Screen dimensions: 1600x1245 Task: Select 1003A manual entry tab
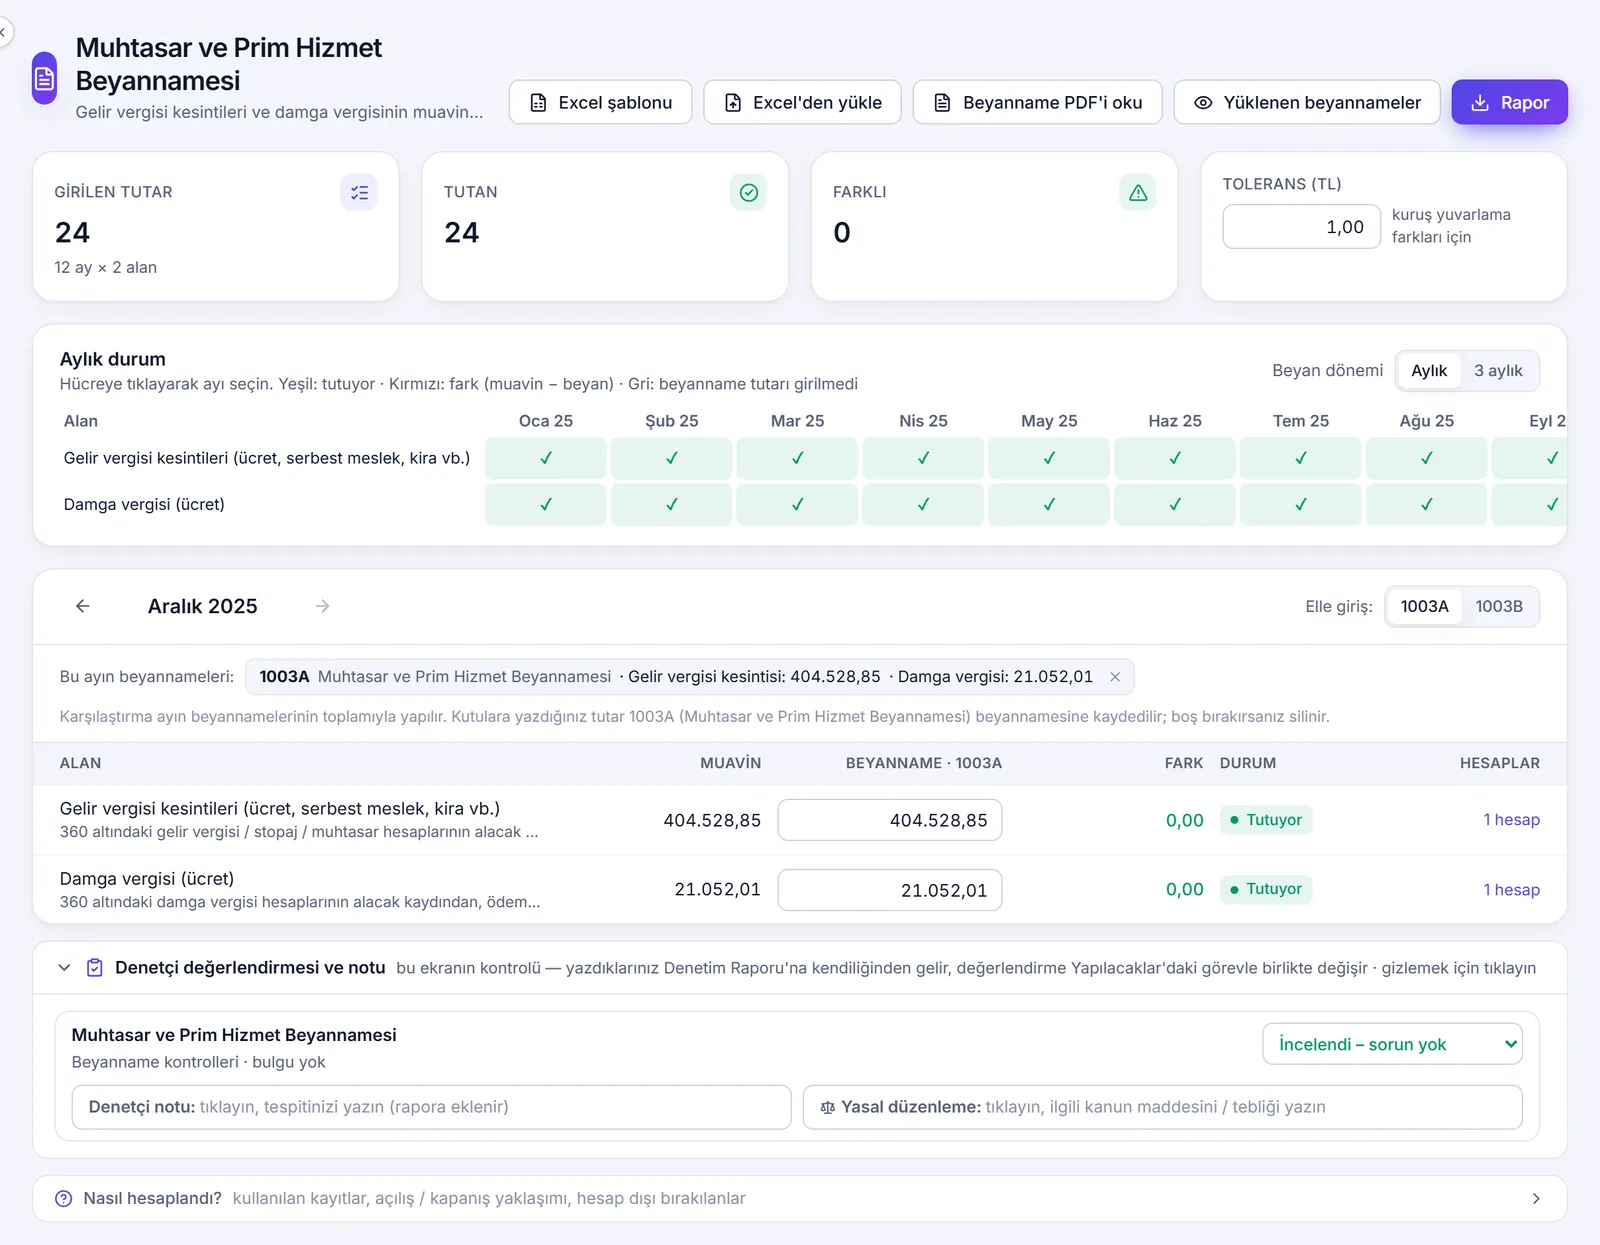(1424, 607)
